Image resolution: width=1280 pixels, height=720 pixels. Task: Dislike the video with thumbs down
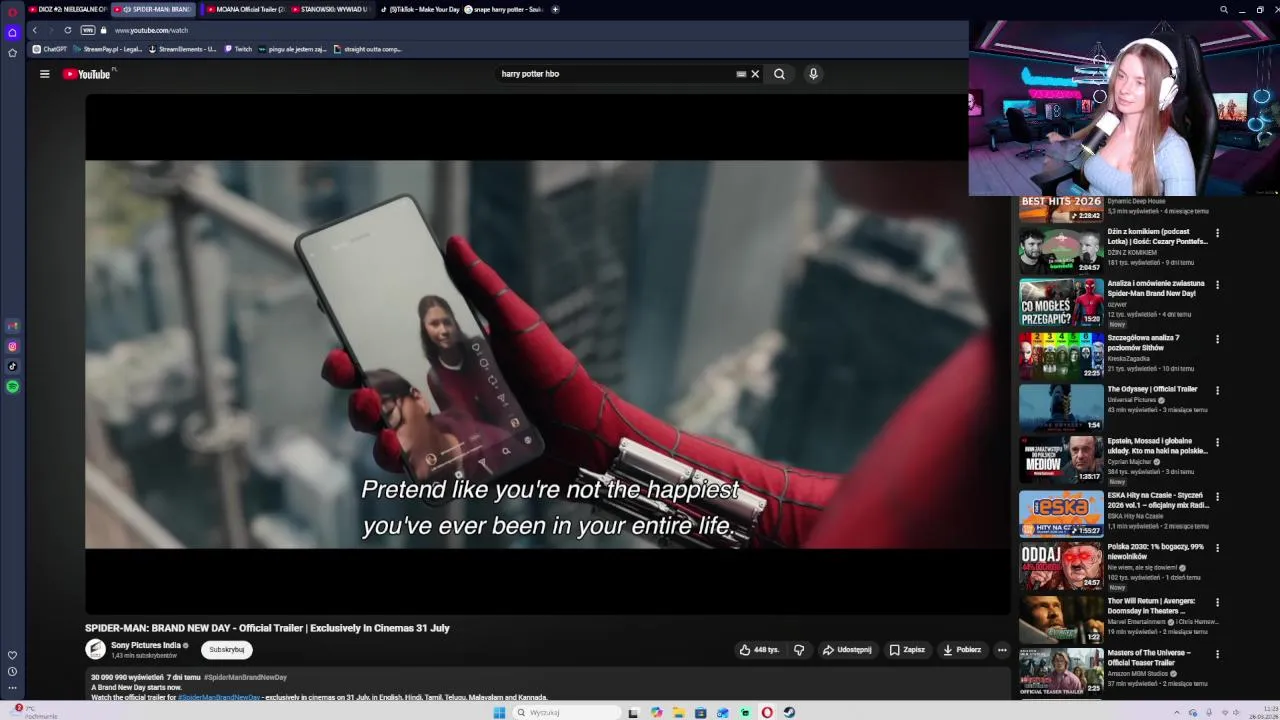point(798,650)
